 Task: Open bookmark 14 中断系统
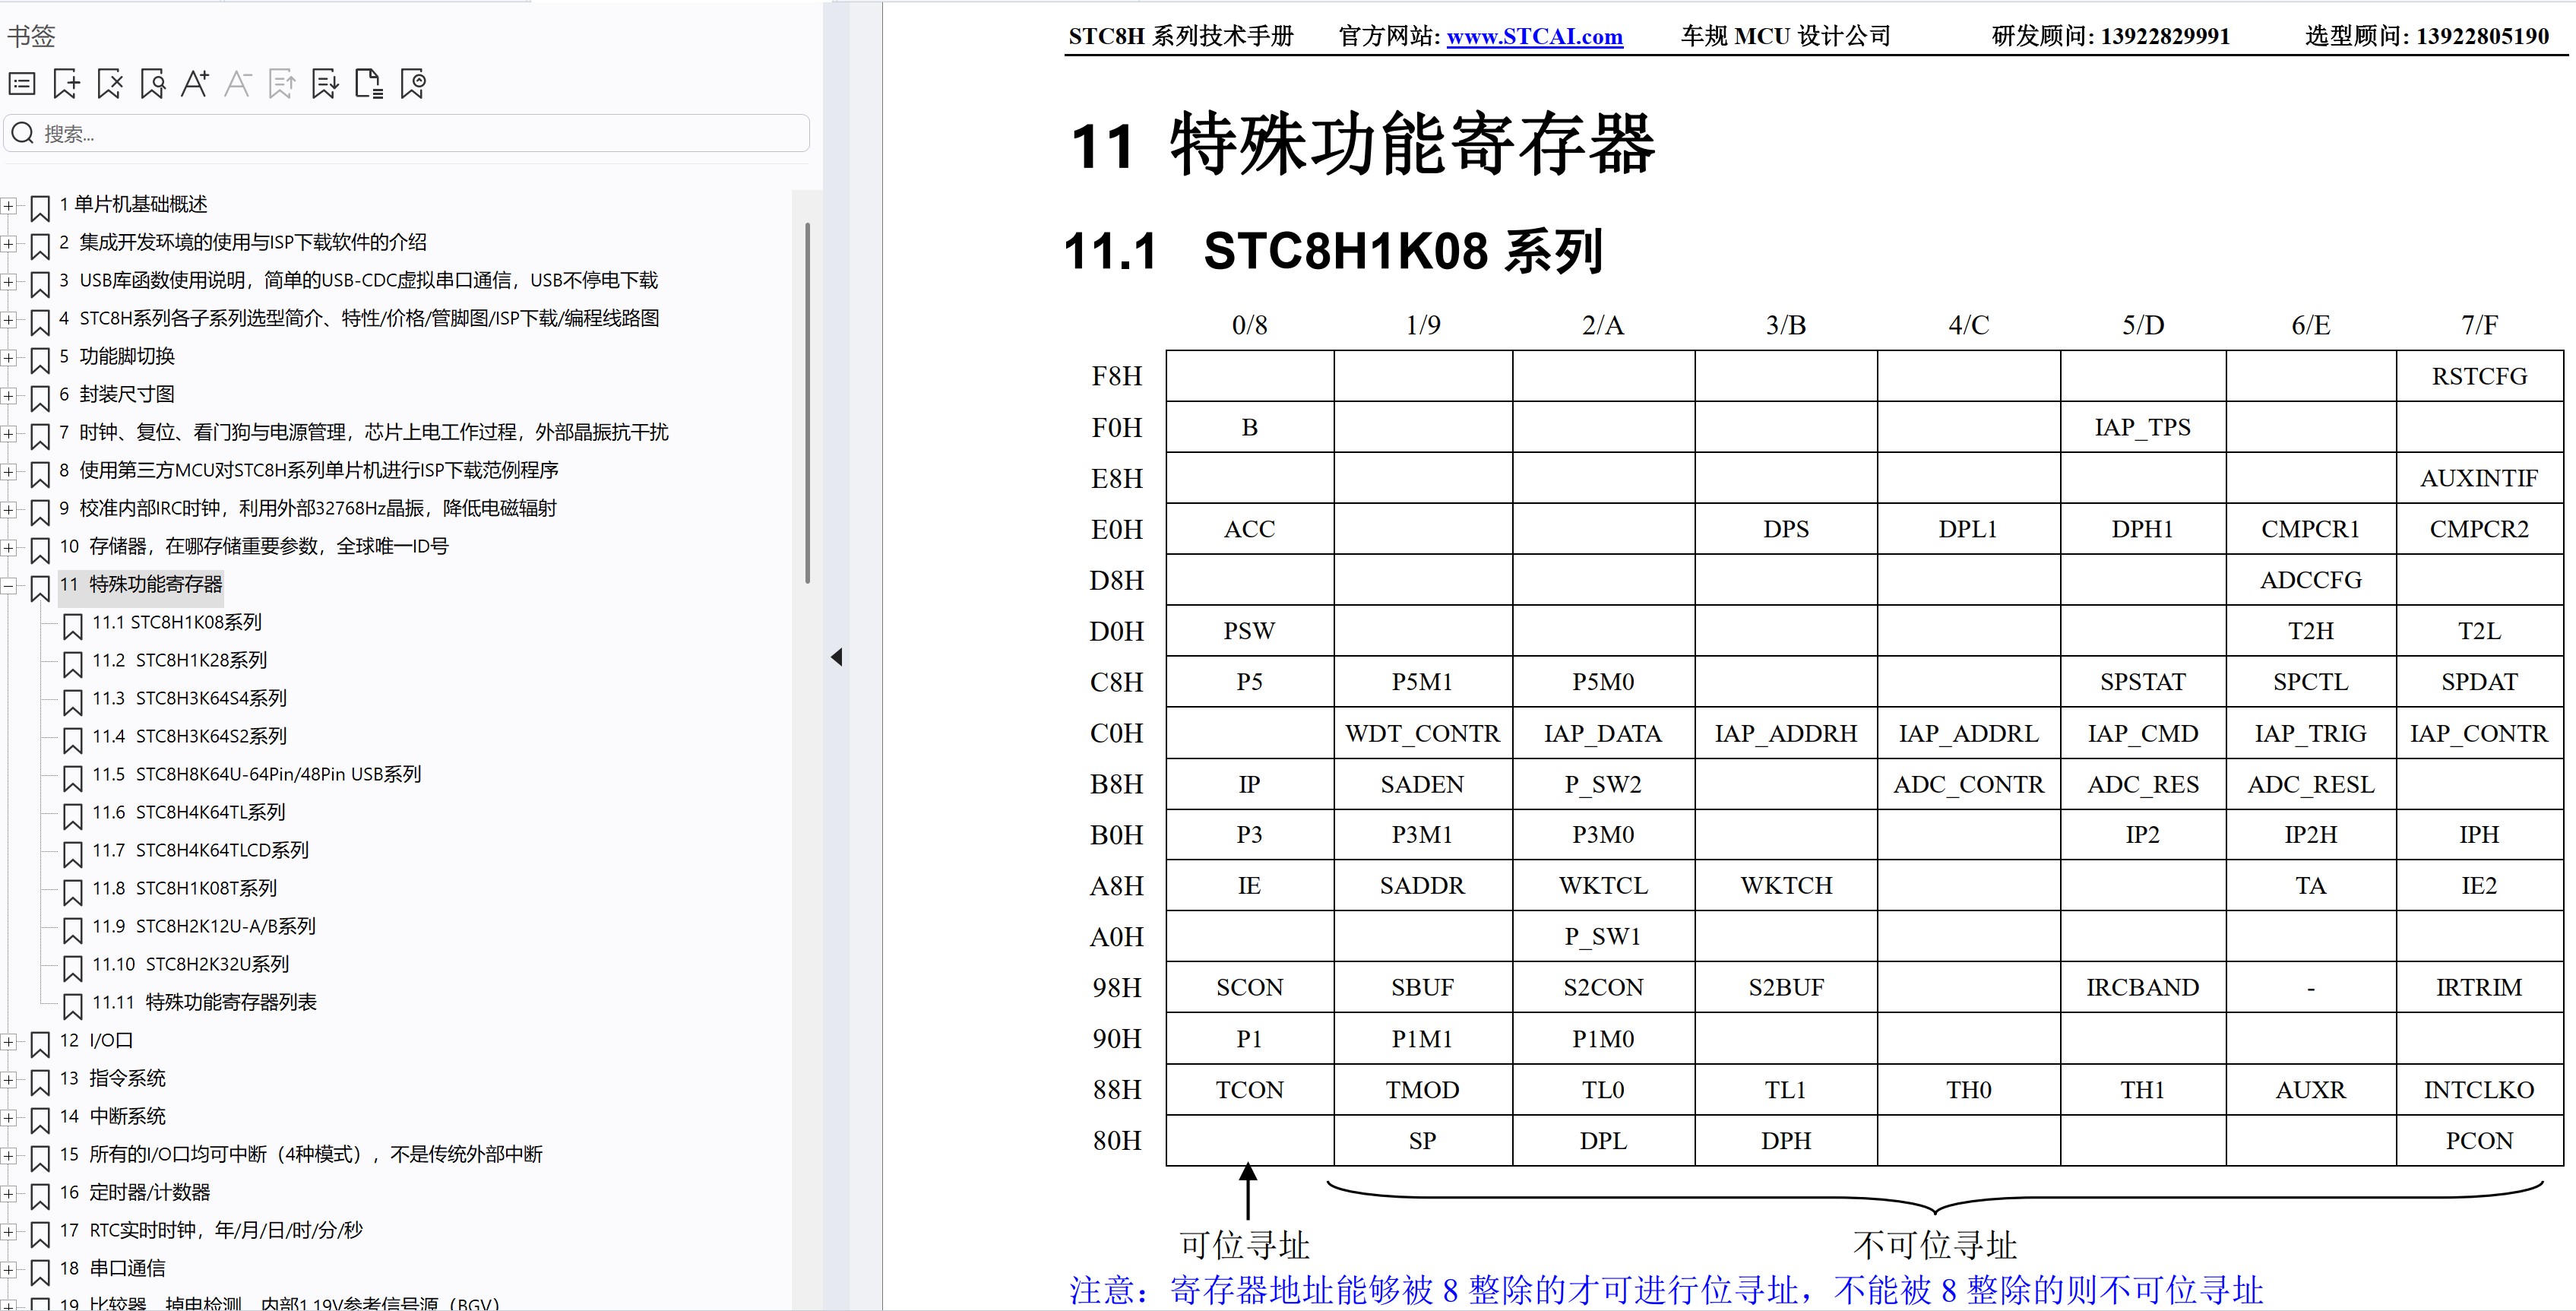coord(113,1116)
